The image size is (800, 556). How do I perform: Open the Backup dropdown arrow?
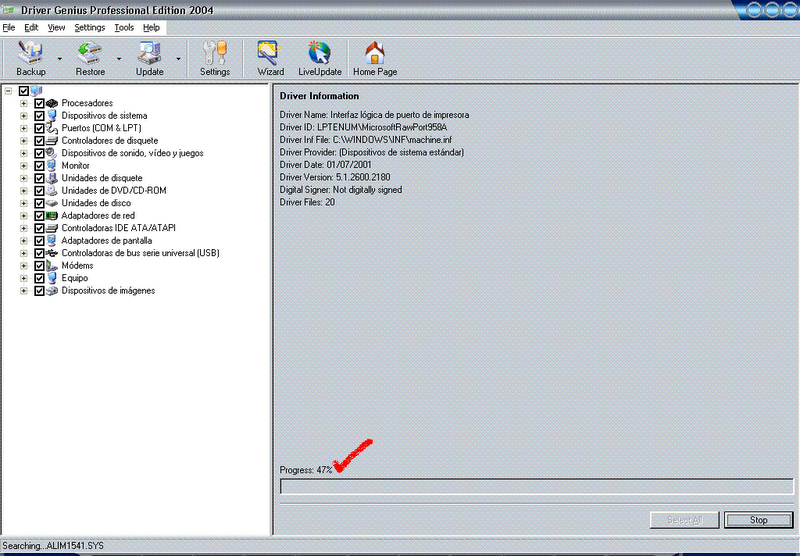[x=60, y=59]
